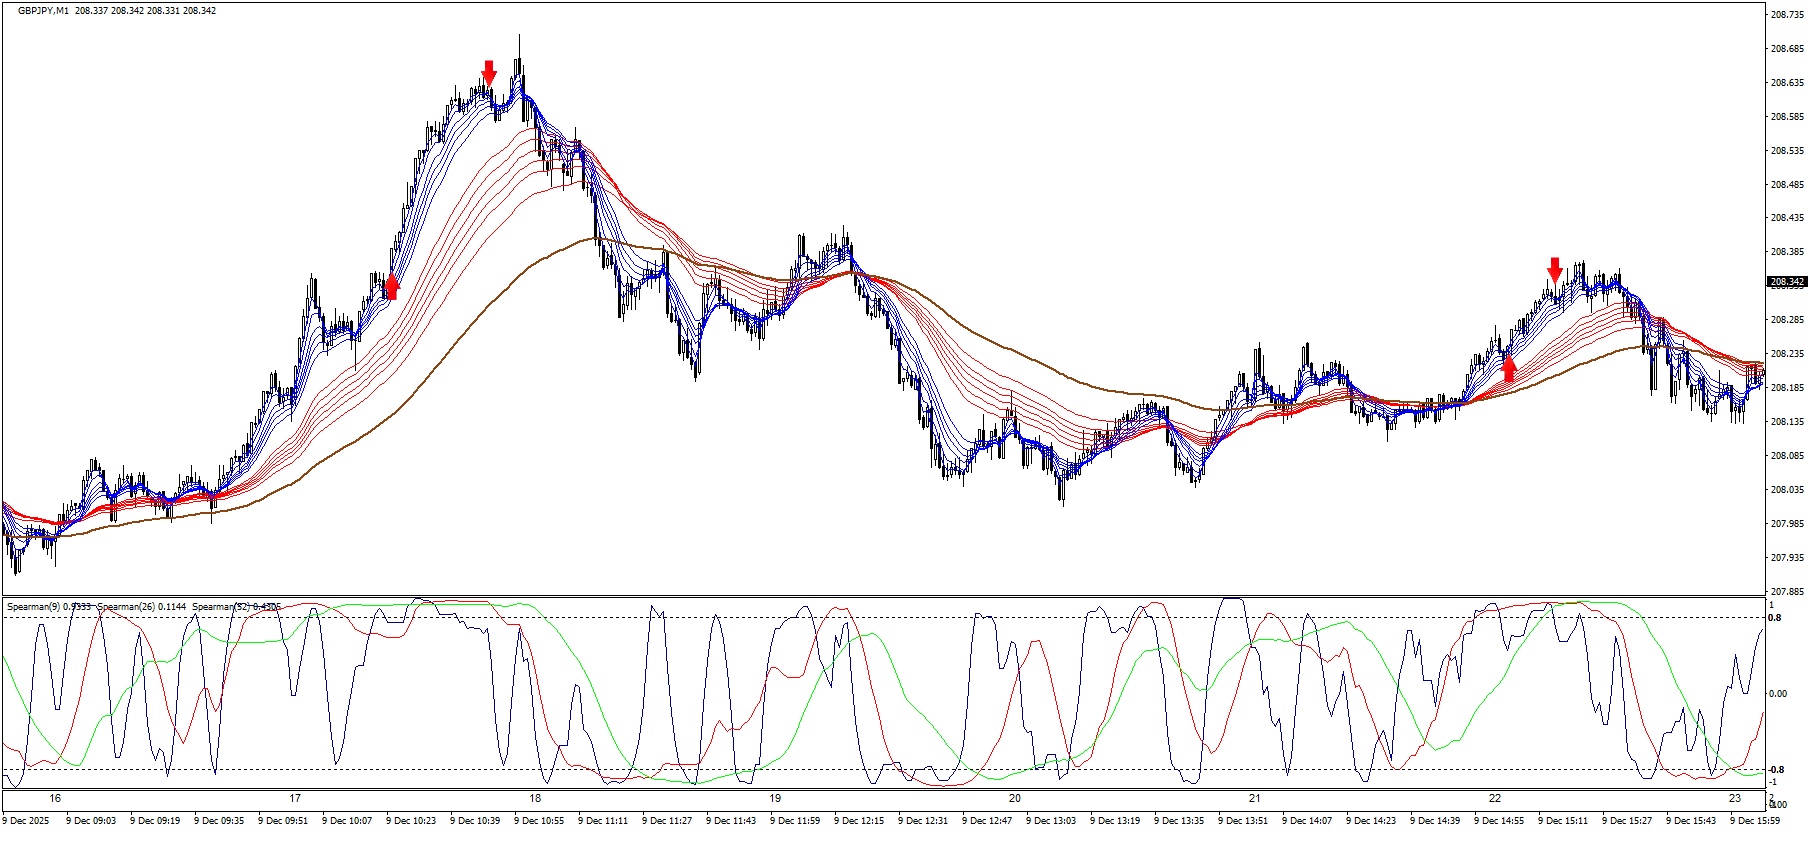Click the hour marker 19
Screen dimensions: 1816x847
775,798
